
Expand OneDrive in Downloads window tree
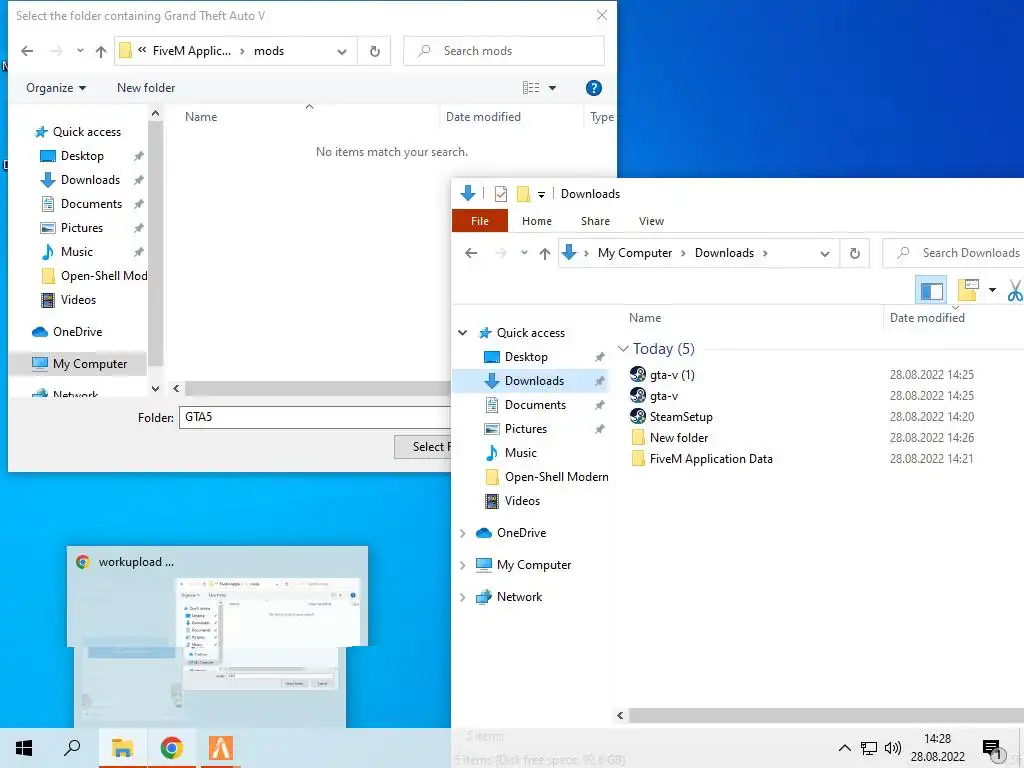(x=462, y=533)
